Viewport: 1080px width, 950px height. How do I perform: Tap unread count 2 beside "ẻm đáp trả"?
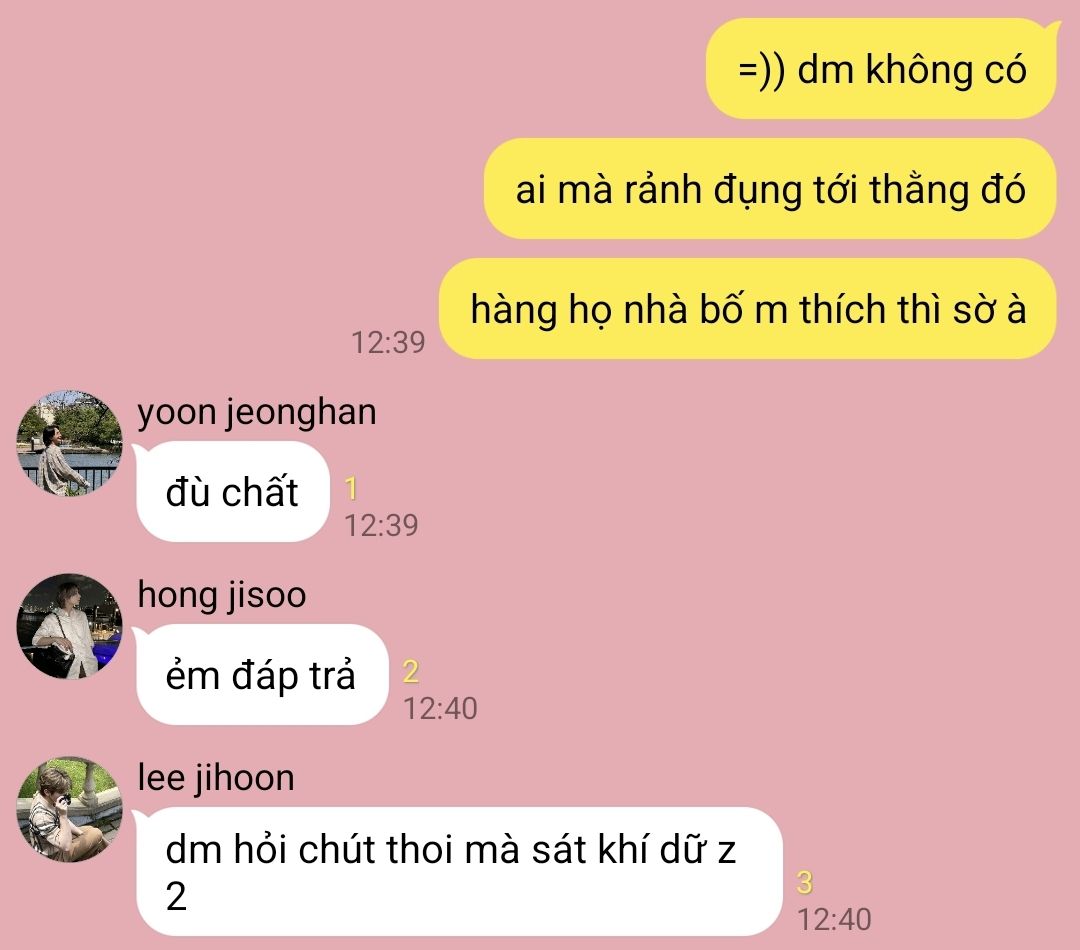click(x=411, y=672)
